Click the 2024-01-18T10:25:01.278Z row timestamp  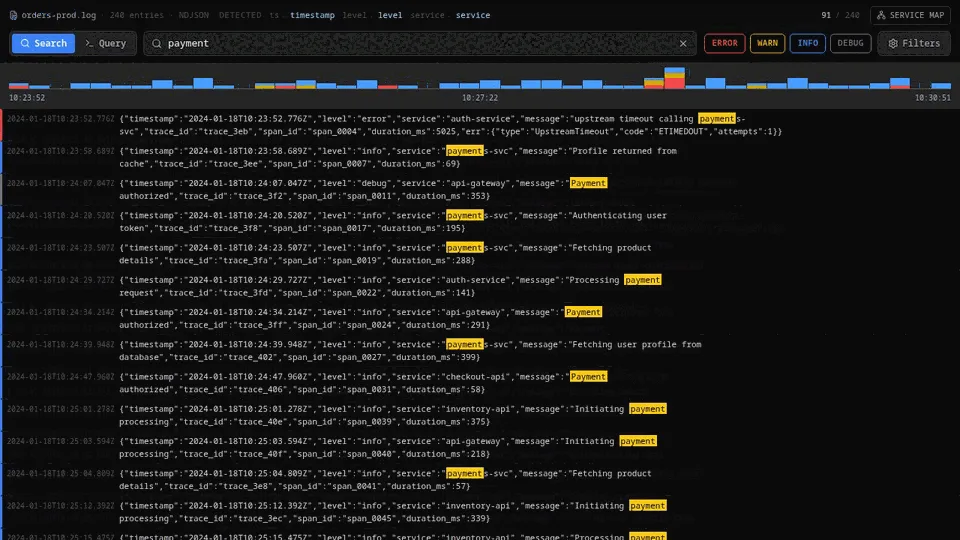coord(61,409)
